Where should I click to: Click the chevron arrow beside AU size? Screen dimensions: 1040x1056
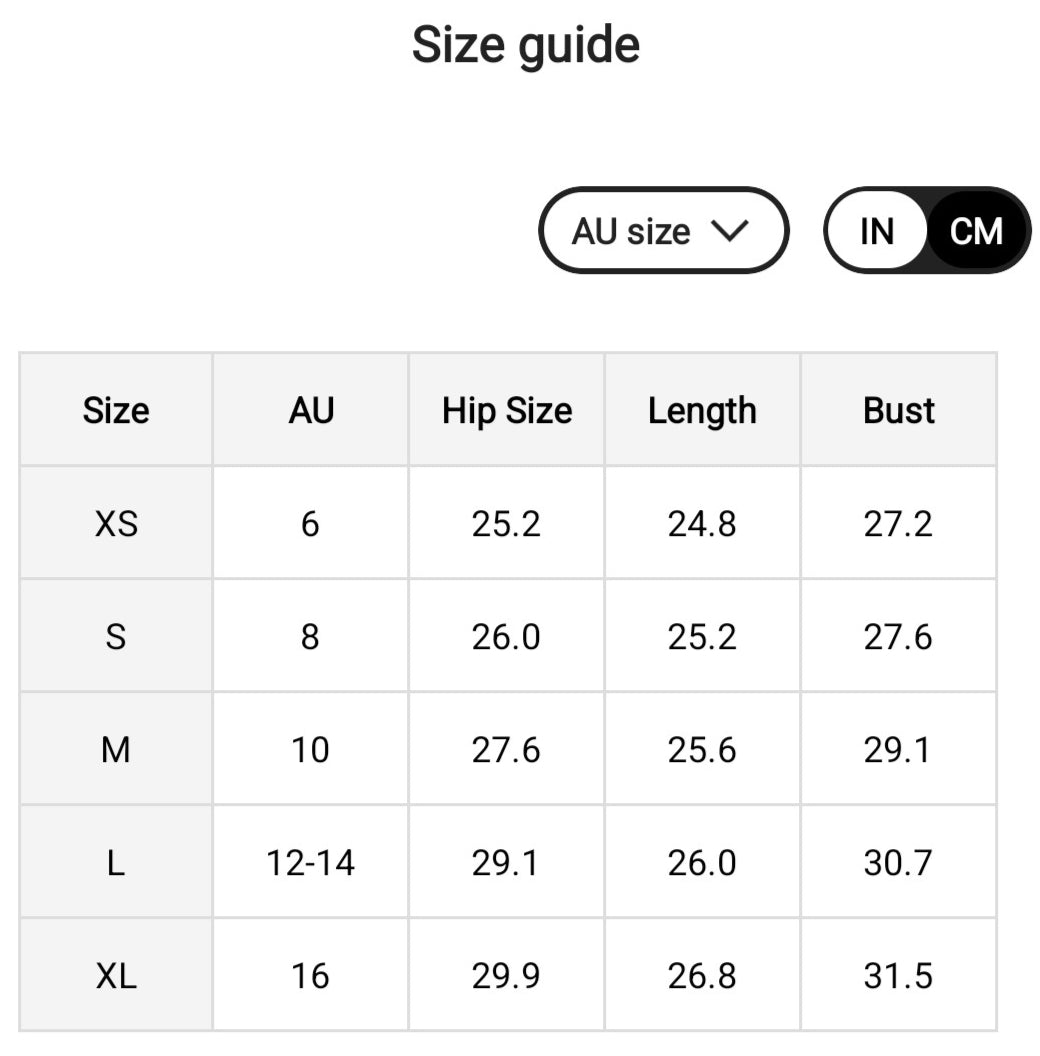pyautogui.click(x=729, y=231)
